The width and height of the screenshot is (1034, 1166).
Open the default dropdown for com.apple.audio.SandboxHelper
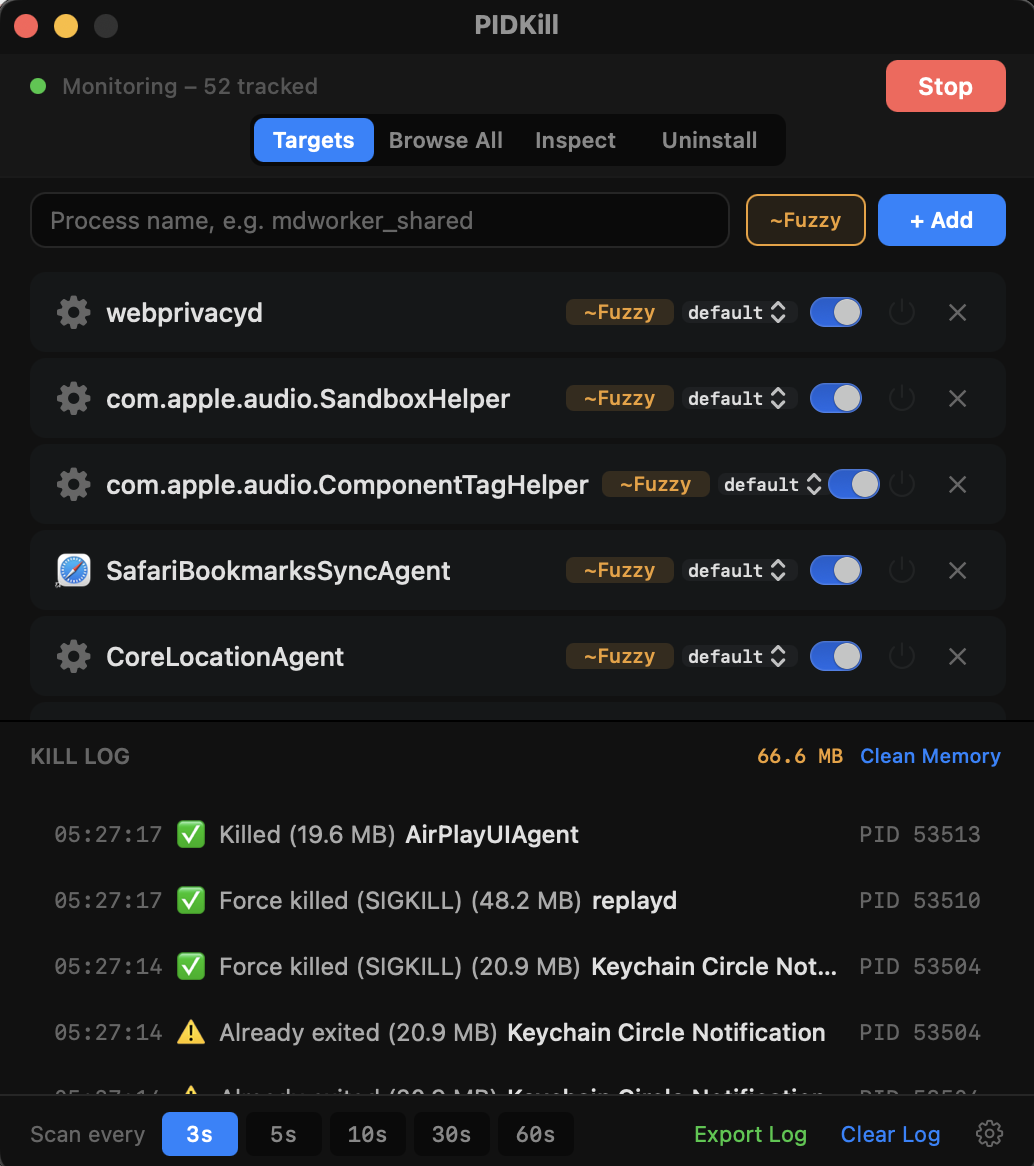click(x=738, y=399)
